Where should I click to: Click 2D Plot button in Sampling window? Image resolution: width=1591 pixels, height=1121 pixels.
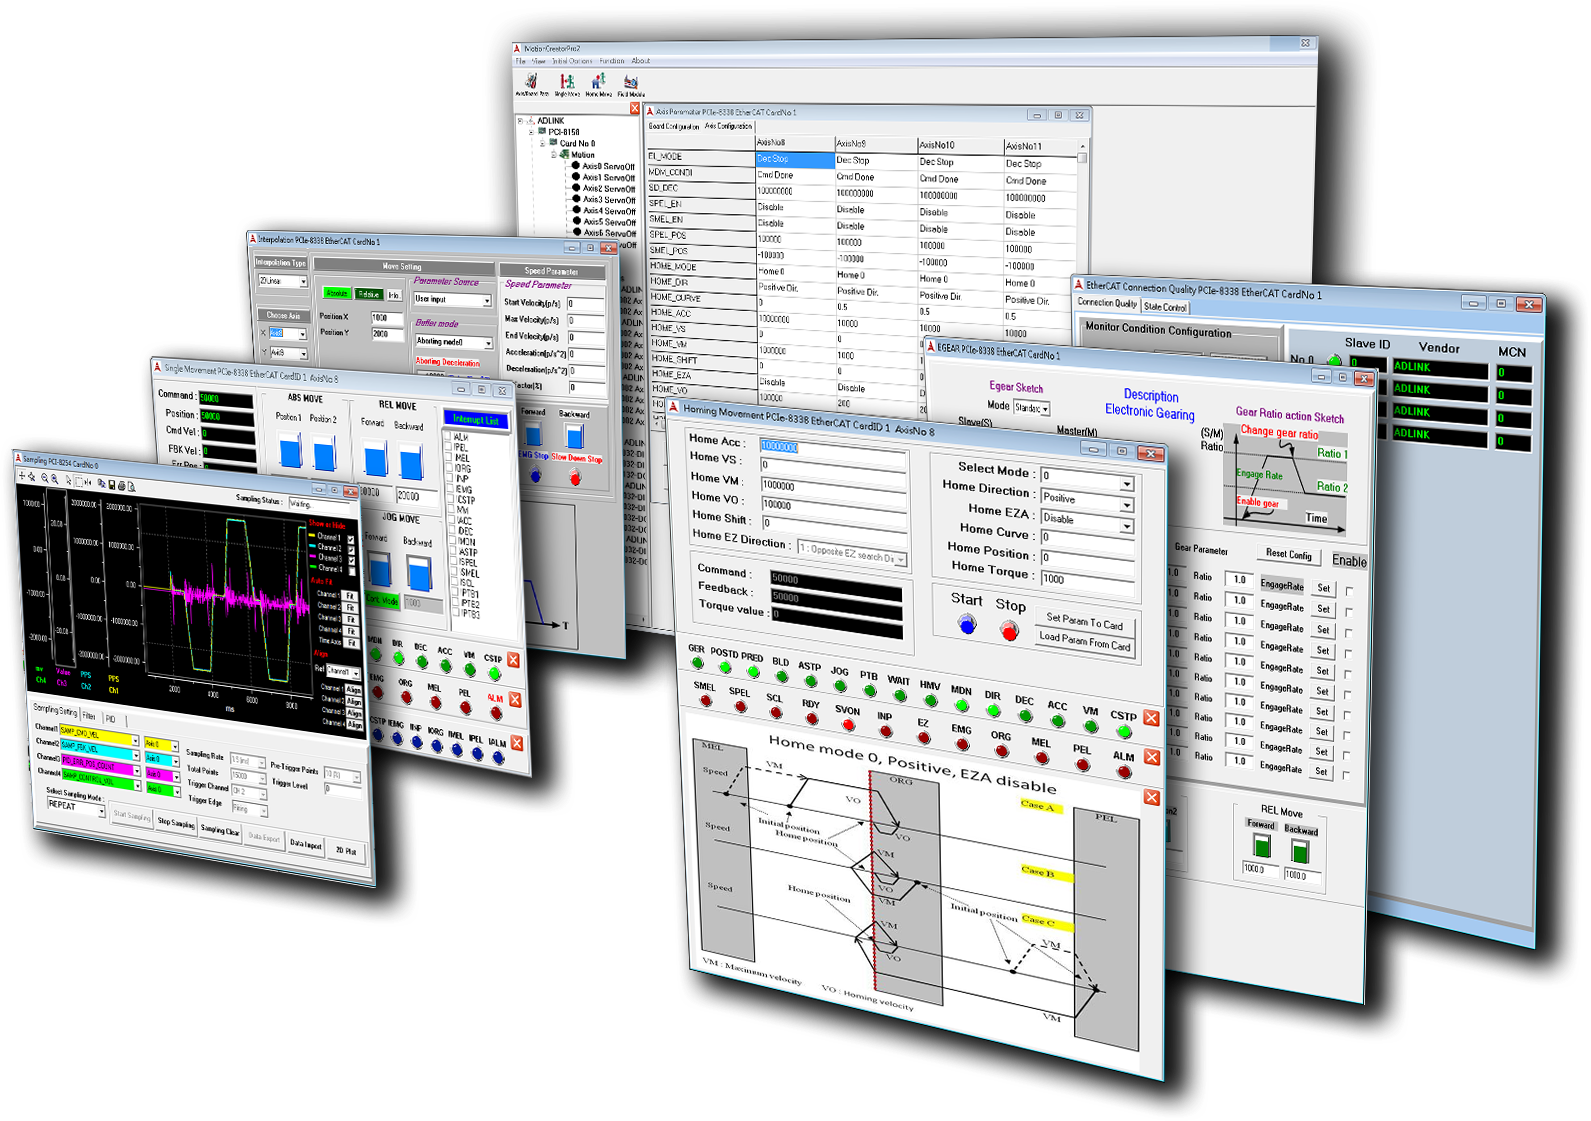point(346,850)
